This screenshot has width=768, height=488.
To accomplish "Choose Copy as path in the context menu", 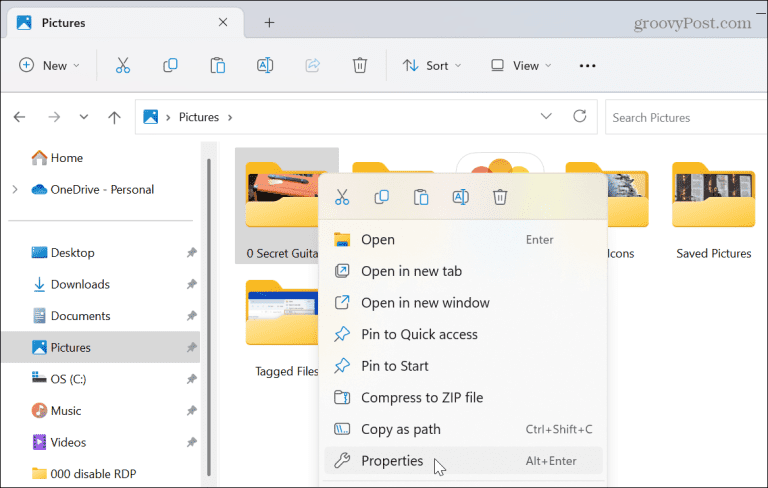I will click(400, 429).
